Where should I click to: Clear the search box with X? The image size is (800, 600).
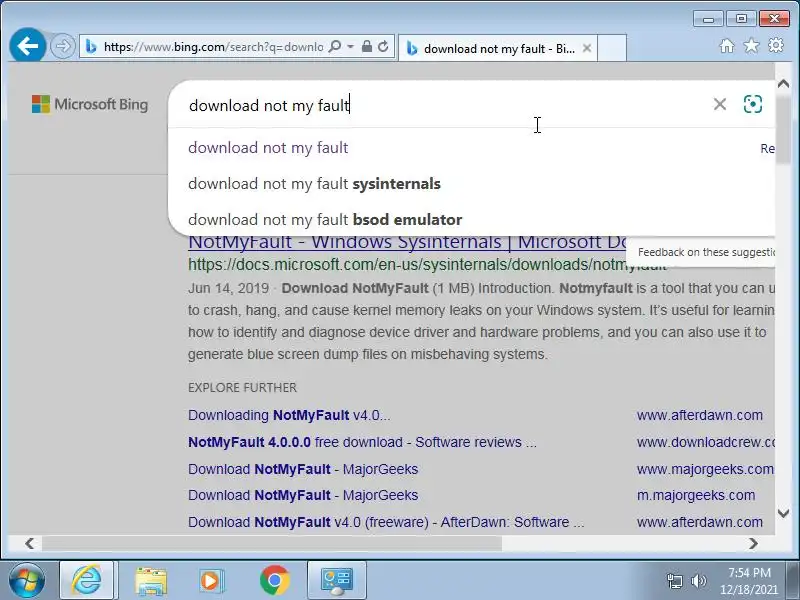click(719, 105)
